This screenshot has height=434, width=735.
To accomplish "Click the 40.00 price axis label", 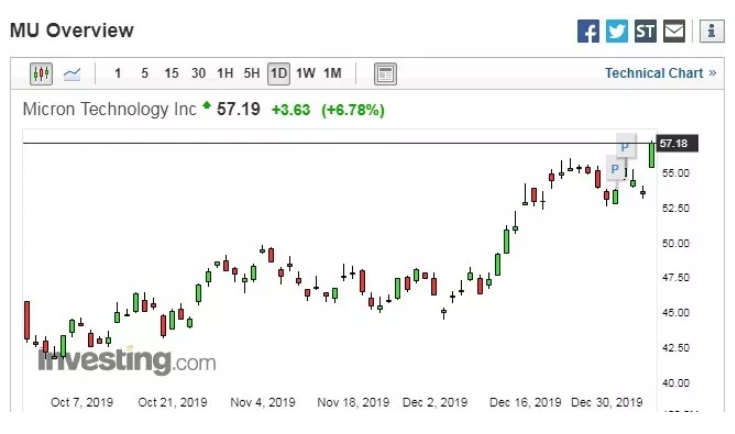I will point(675,383).
